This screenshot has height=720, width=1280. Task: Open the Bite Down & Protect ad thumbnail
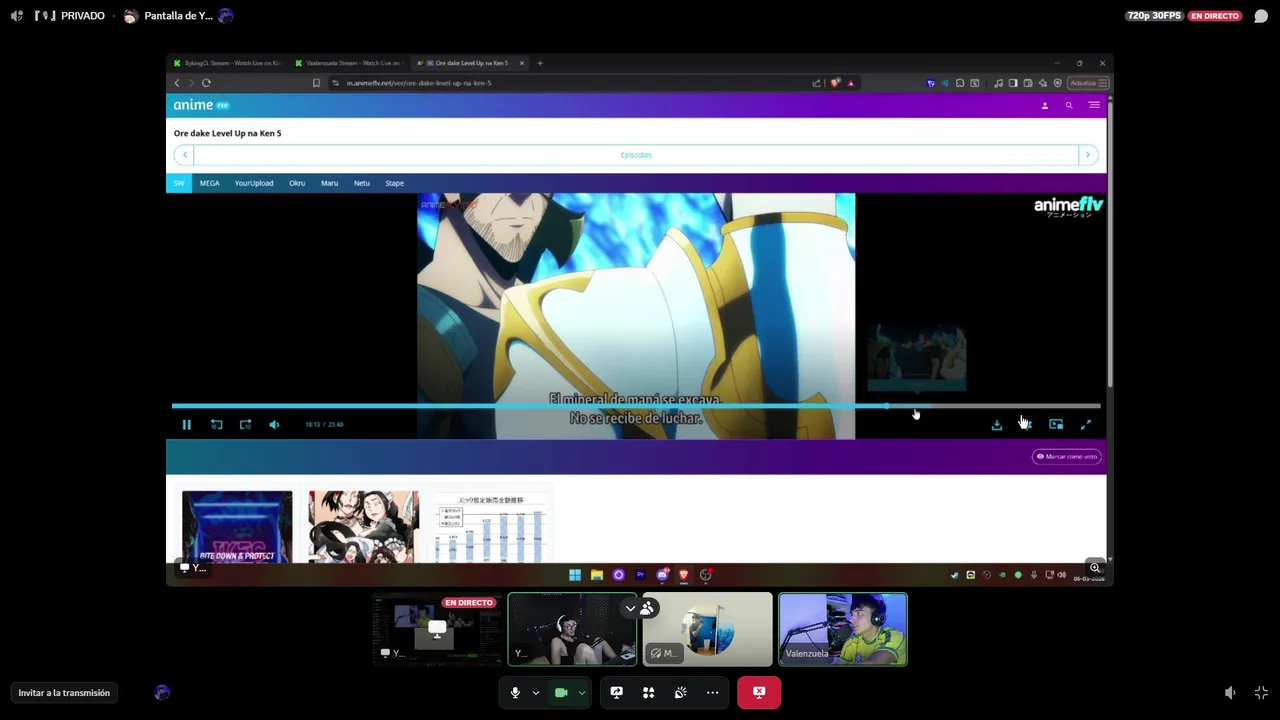point(237,527)
